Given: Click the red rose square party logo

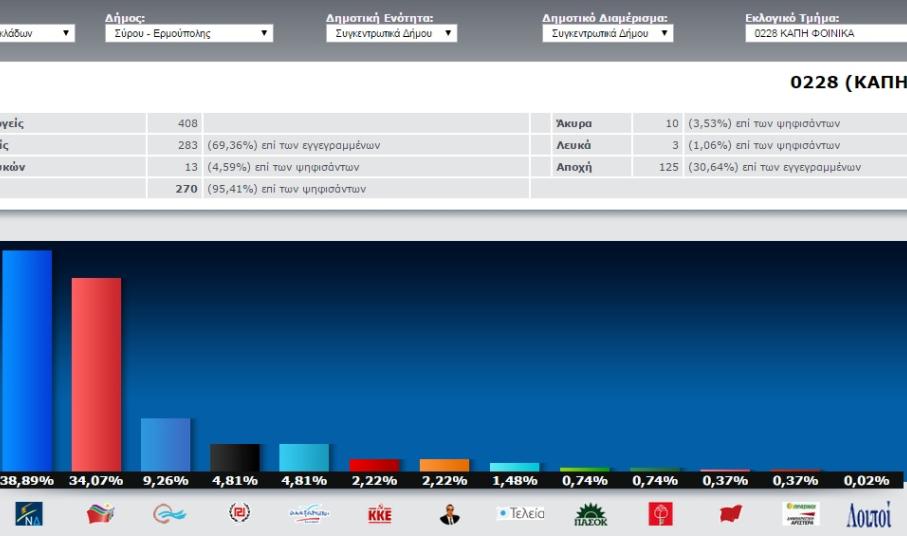Looking at the screenshot, I should point(660,514).
